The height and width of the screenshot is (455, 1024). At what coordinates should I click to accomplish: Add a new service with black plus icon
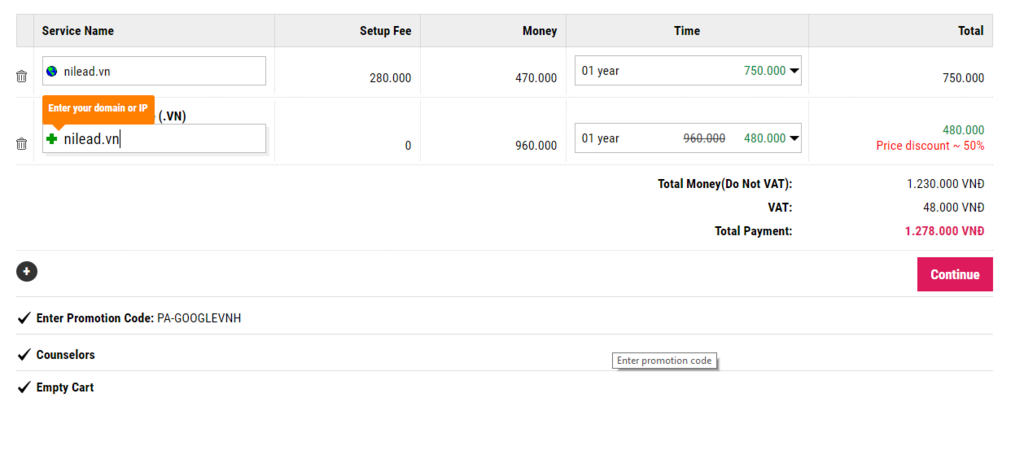point(27,272)
